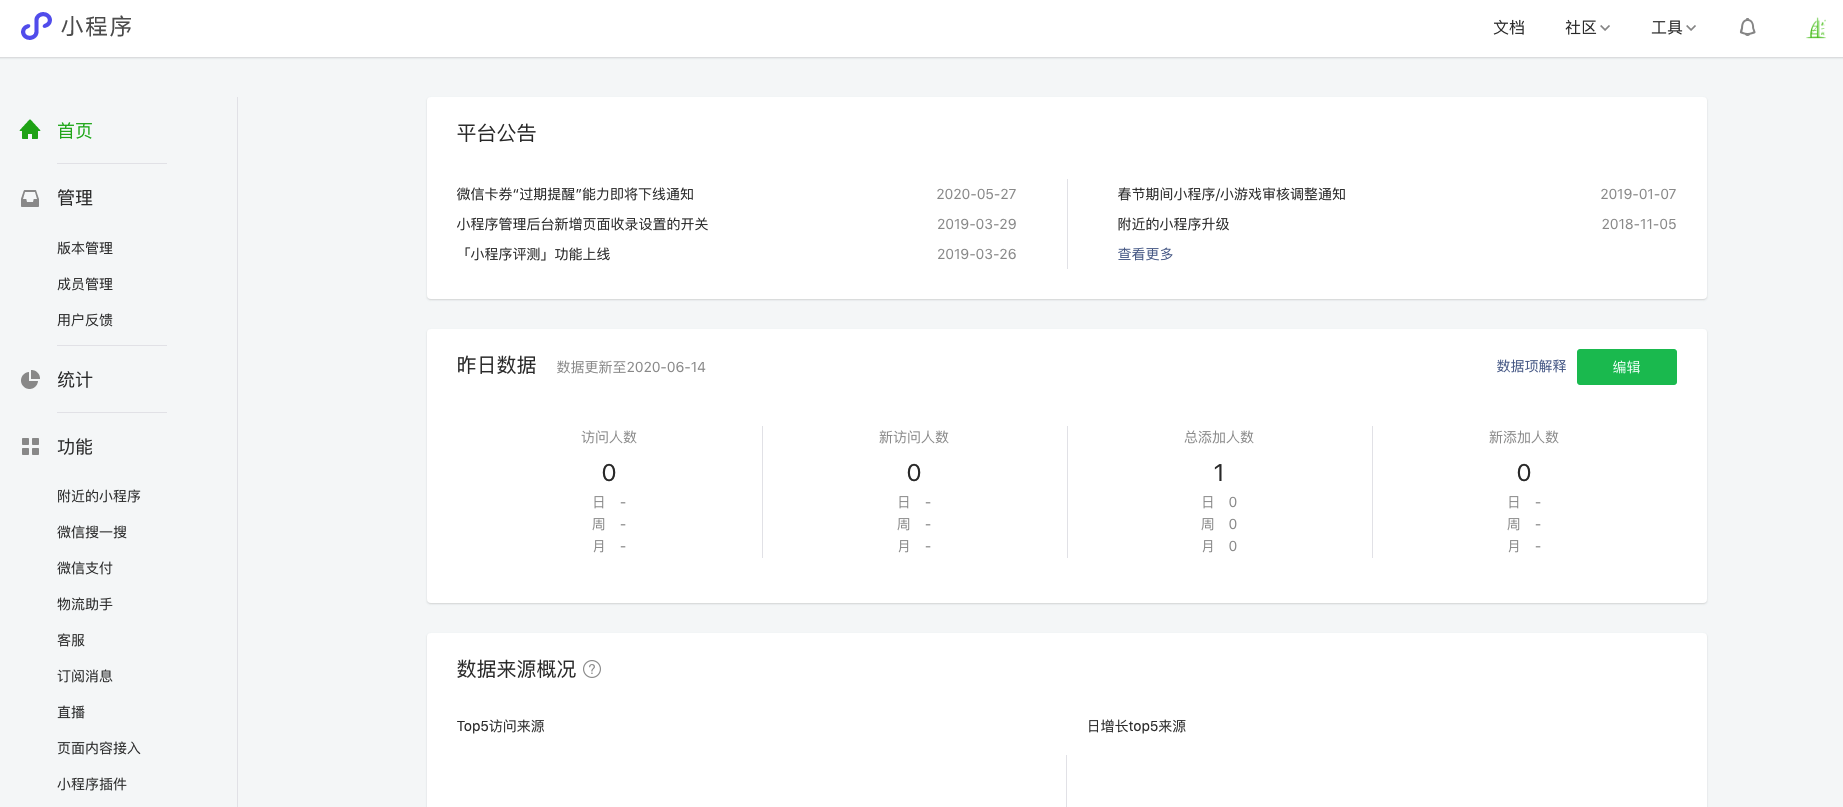Open the account avatar icon
The width and height of the screenshot is (1843, 807).
click(x=1817, y=28)
